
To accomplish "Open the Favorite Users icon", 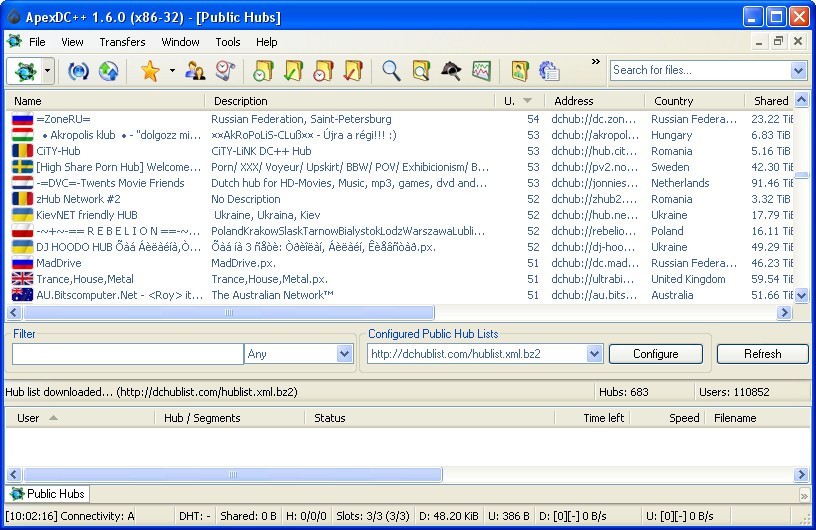I will (x=195, y=71).
